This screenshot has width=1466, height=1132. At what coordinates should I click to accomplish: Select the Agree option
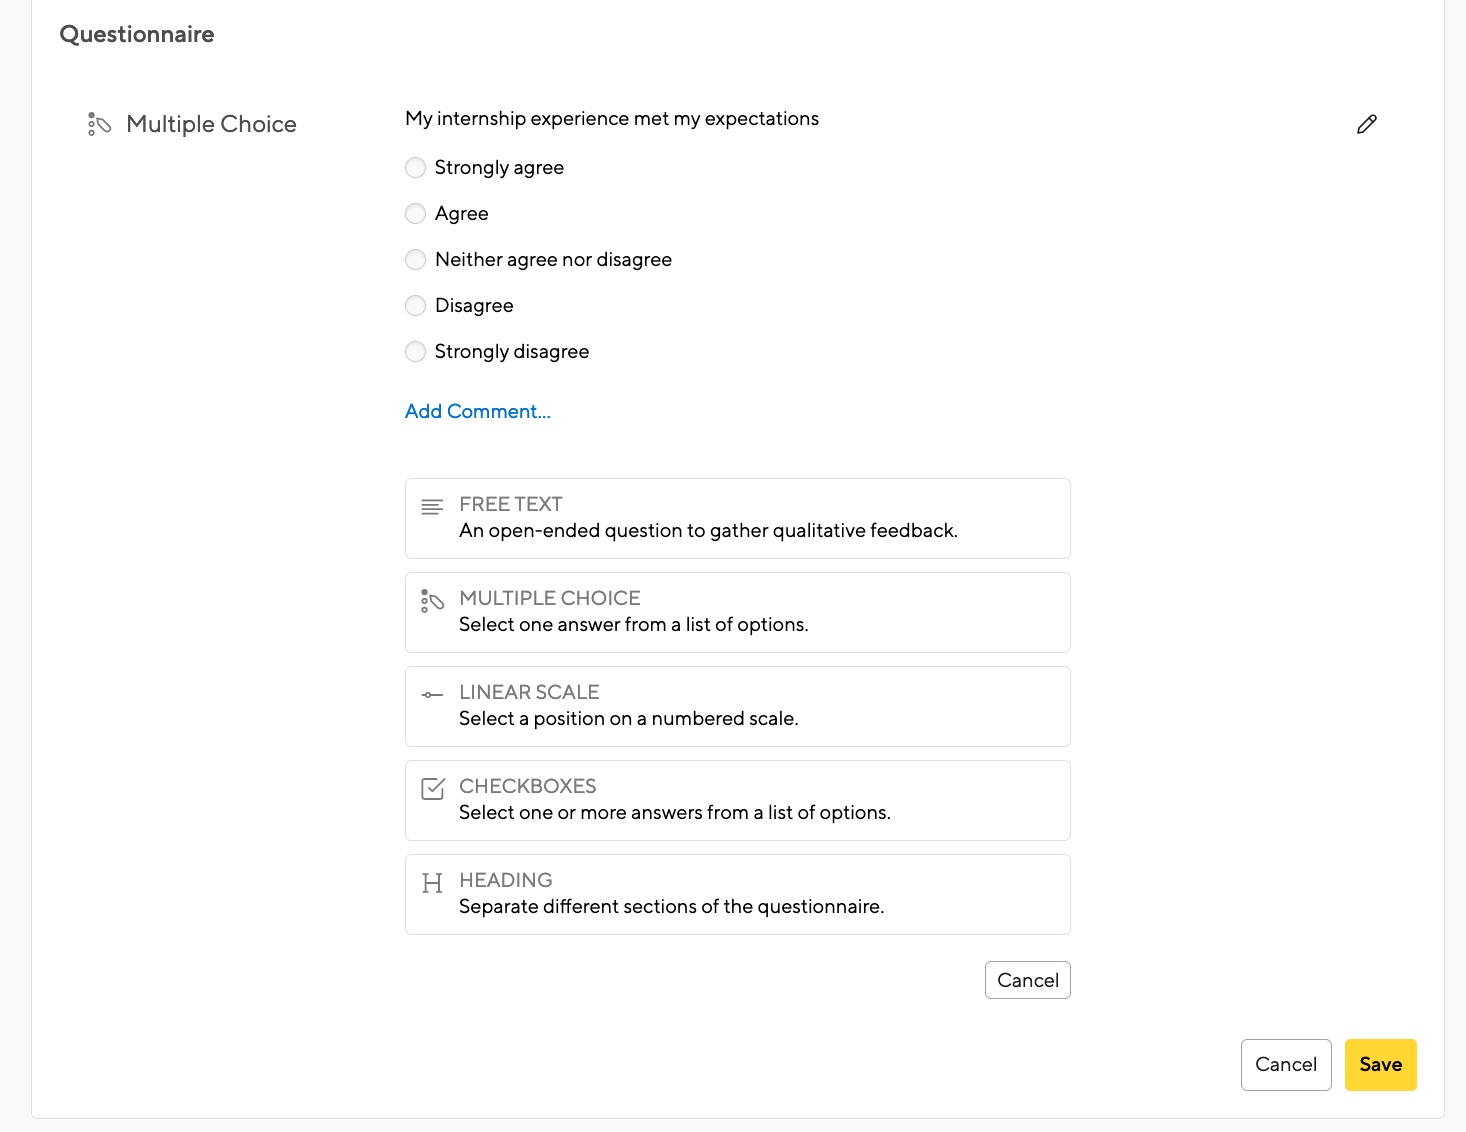coord(415,213)
